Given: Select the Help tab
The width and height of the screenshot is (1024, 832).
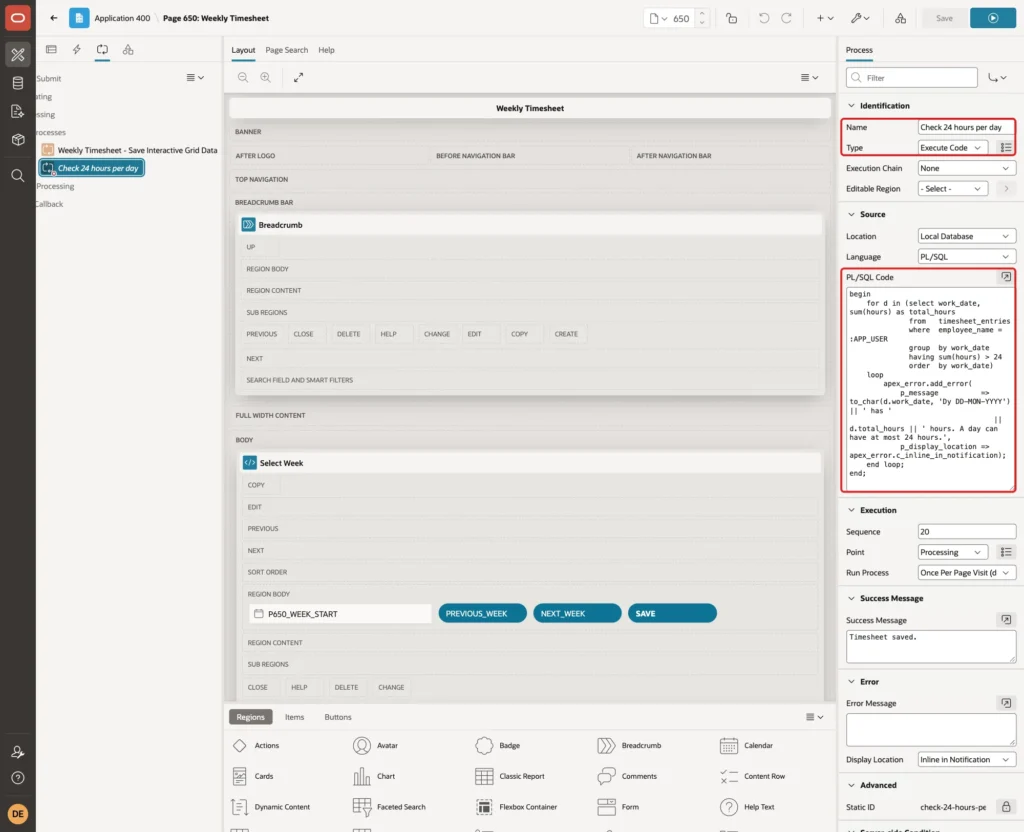Looking at the screenshot, I should click(x=326, y=50).
